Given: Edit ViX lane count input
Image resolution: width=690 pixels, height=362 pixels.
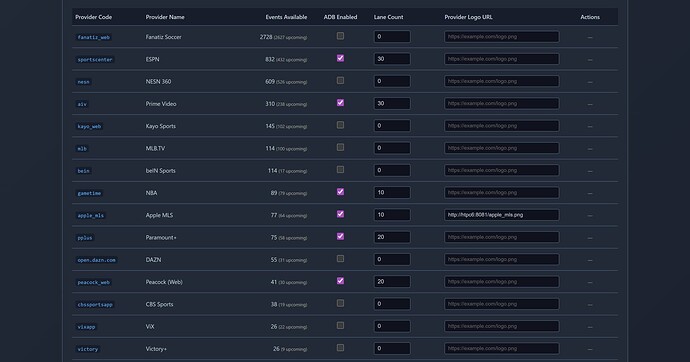Looking at the screenshot, I should 392,326.
